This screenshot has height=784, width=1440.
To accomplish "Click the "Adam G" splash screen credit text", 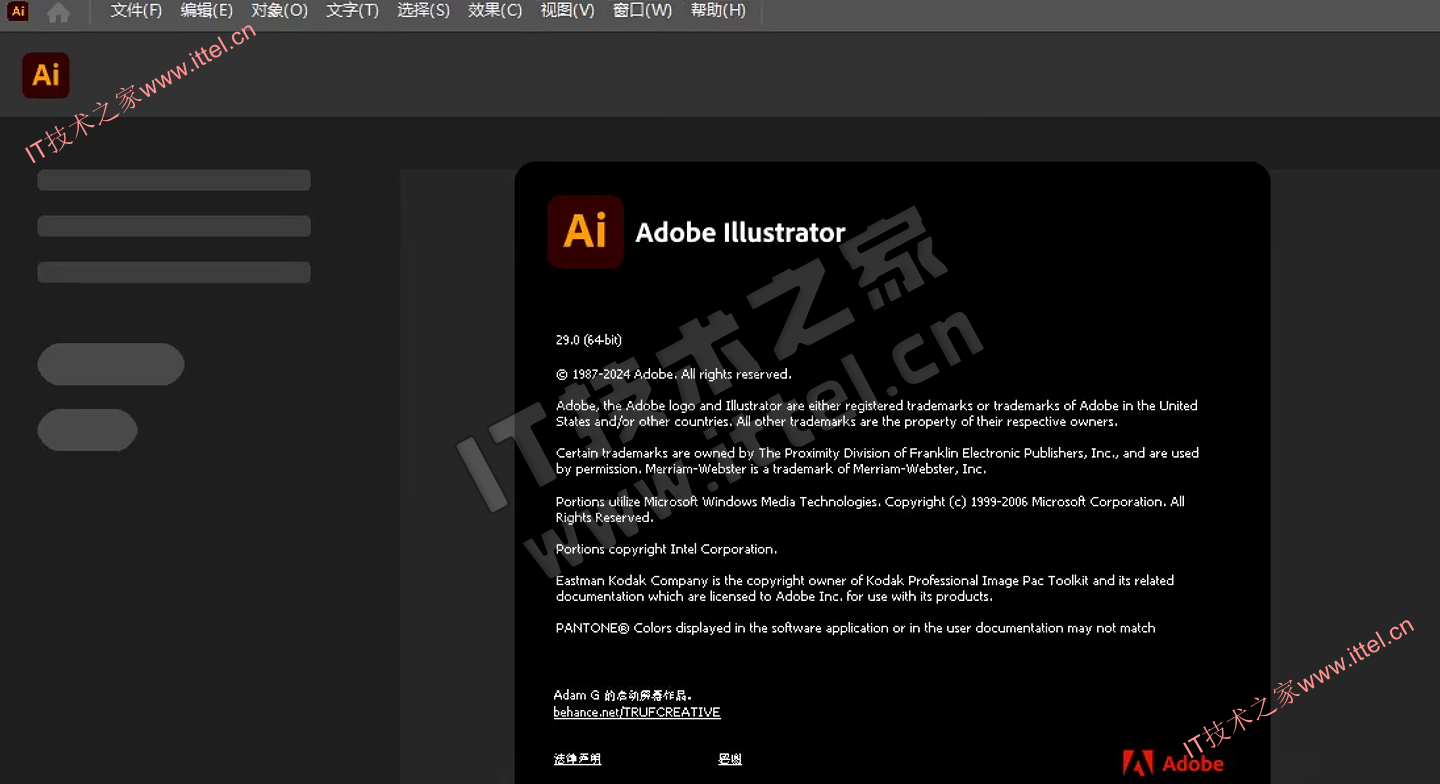I will (x=623, y=695).
